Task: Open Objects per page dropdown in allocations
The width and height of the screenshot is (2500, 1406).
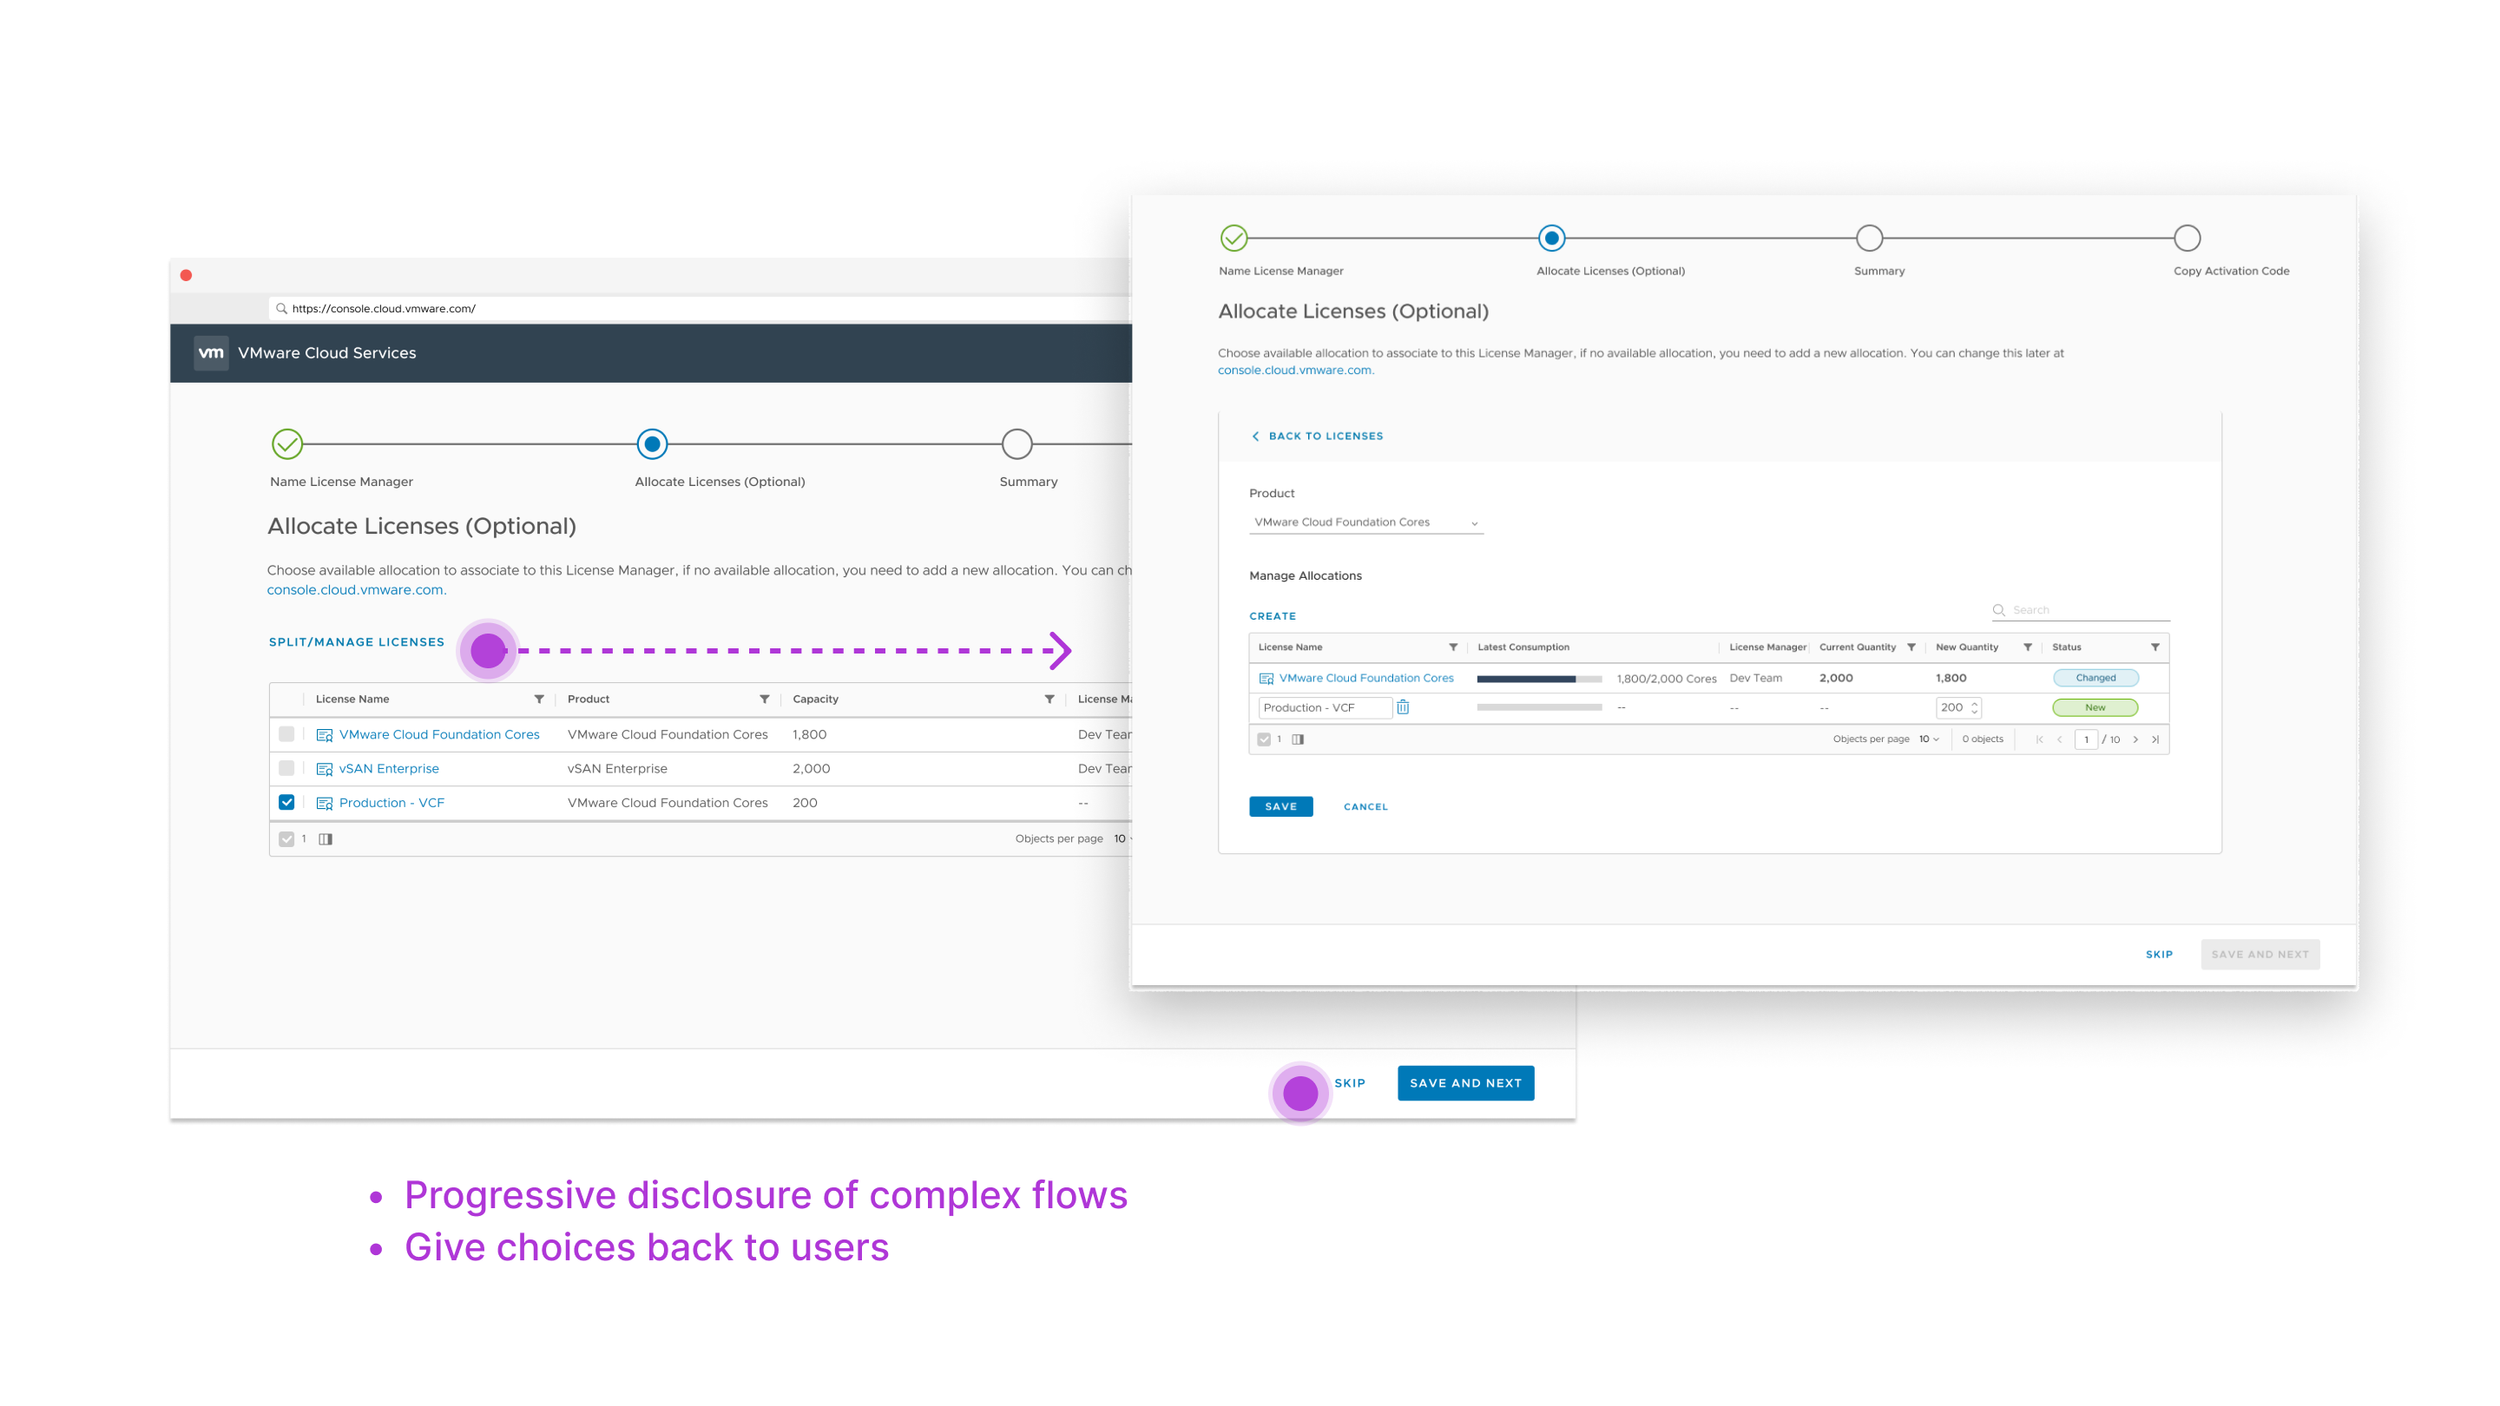Action: click(1929, 739)
